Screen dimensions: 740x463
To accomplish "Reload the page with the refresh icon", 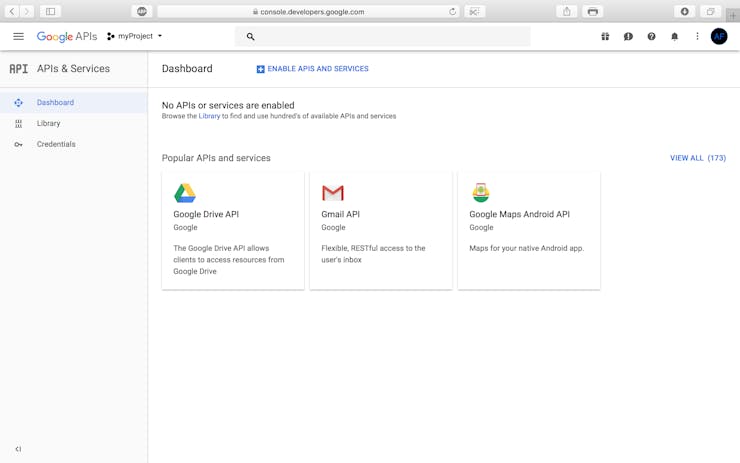I will [452, 12].
